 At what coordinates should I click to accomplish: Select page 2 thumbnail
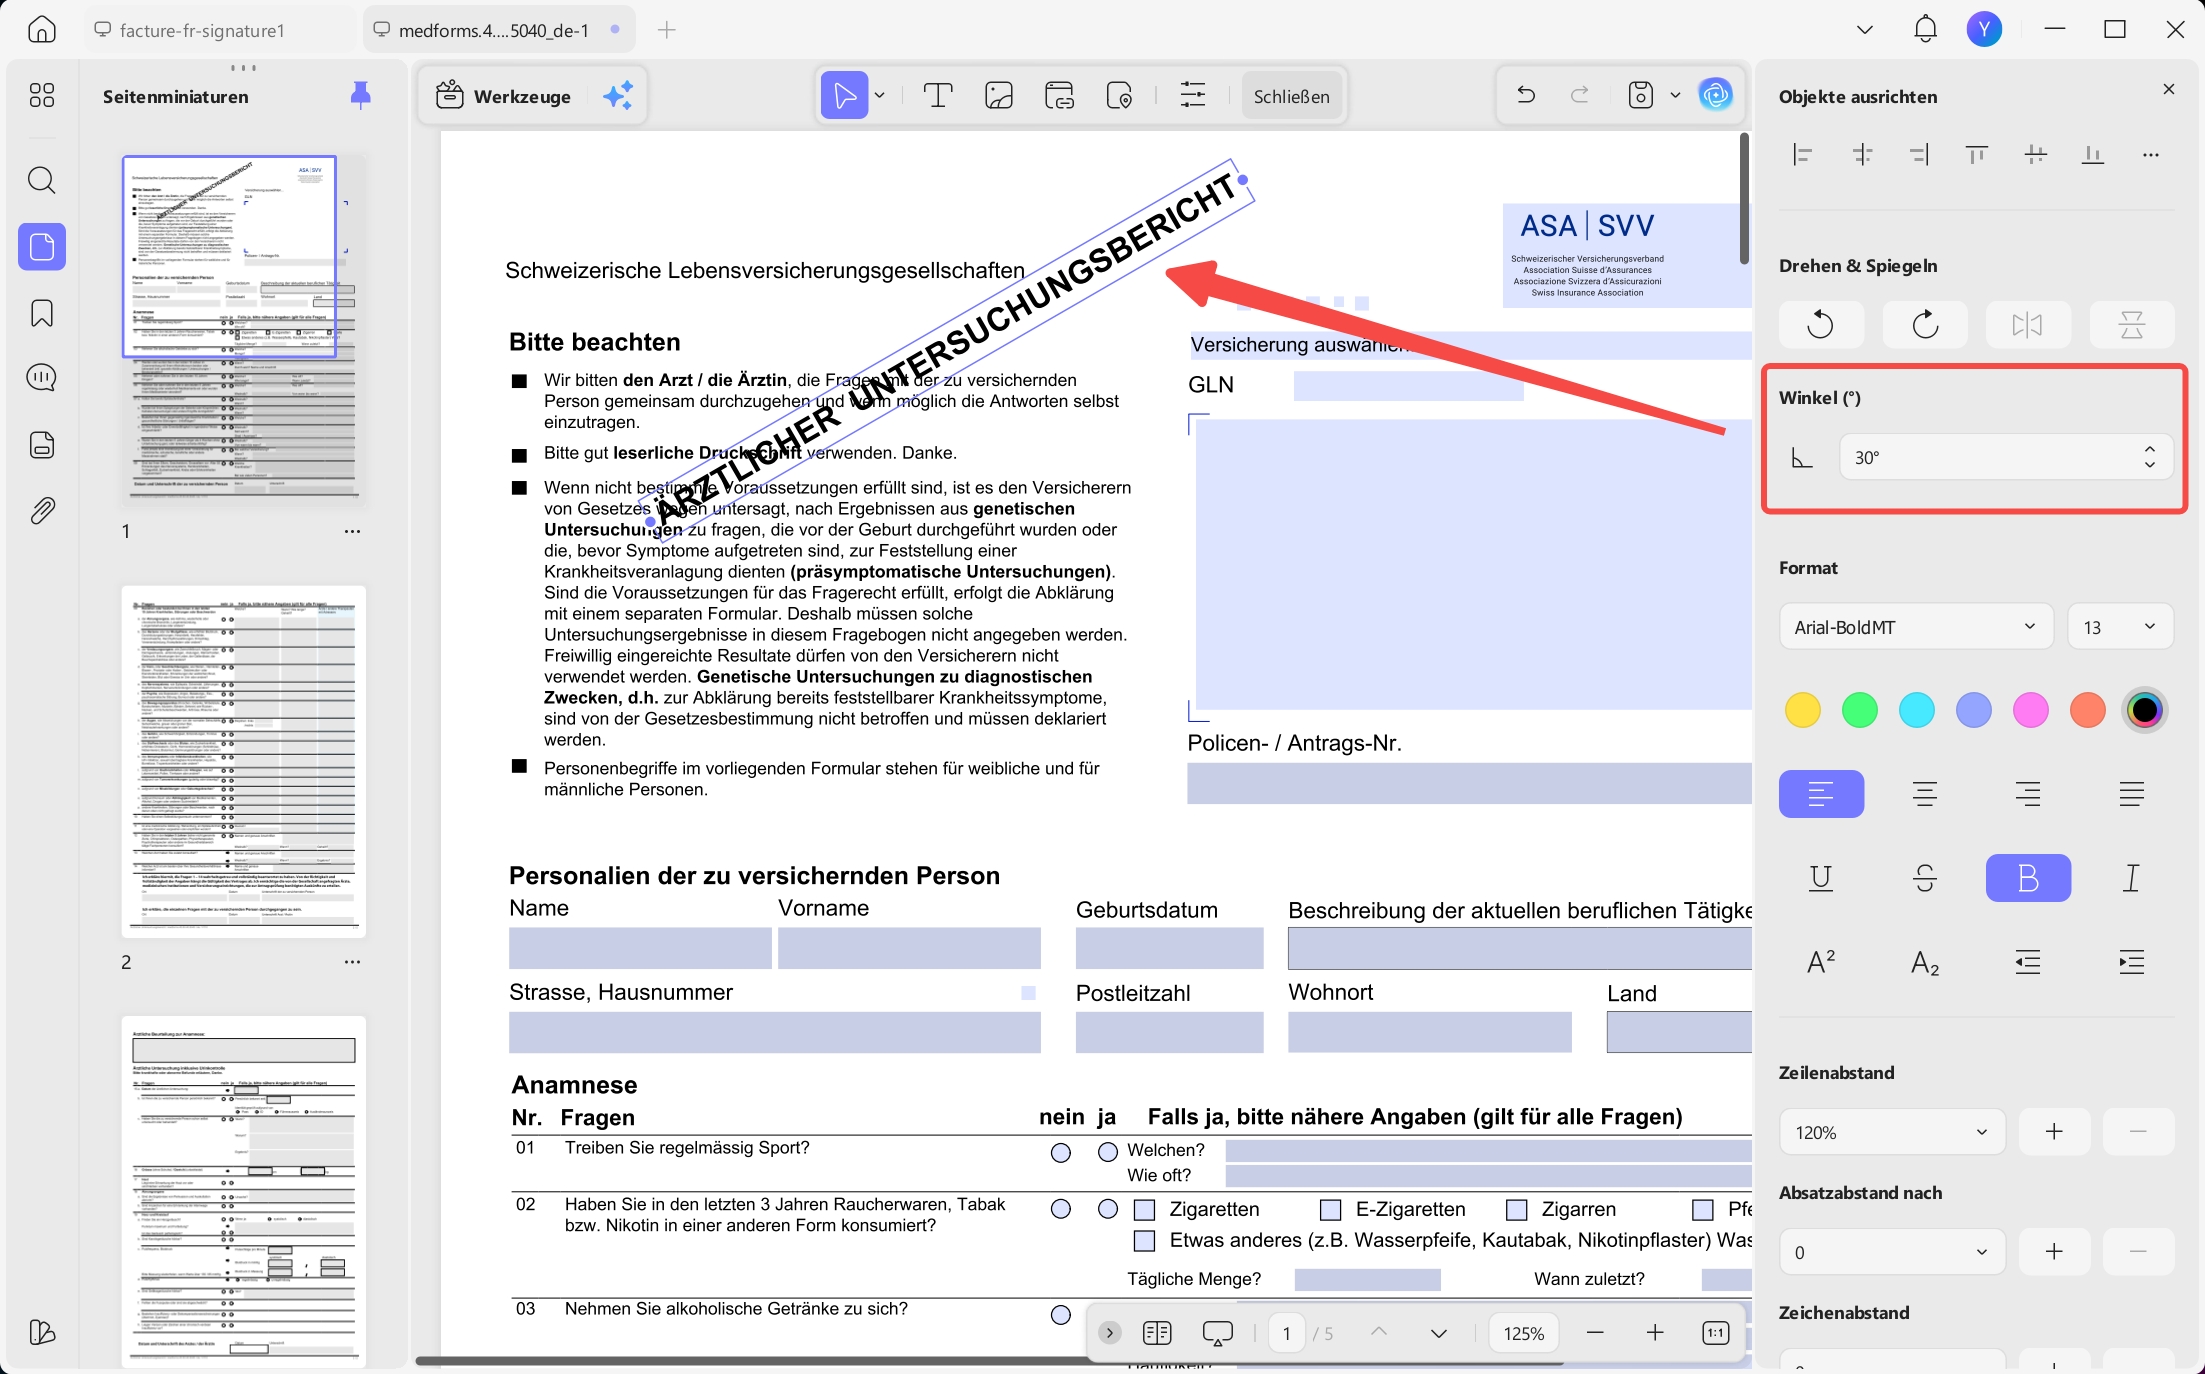pyautogui.click(x=244, y=762)
